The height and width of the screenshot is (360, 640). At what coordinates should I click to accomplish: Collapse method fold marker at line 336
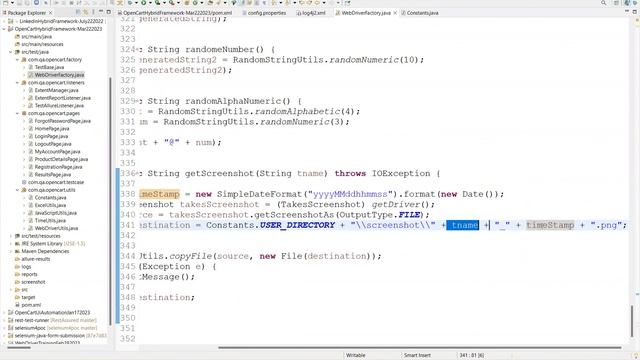click(x=137, y=173)
